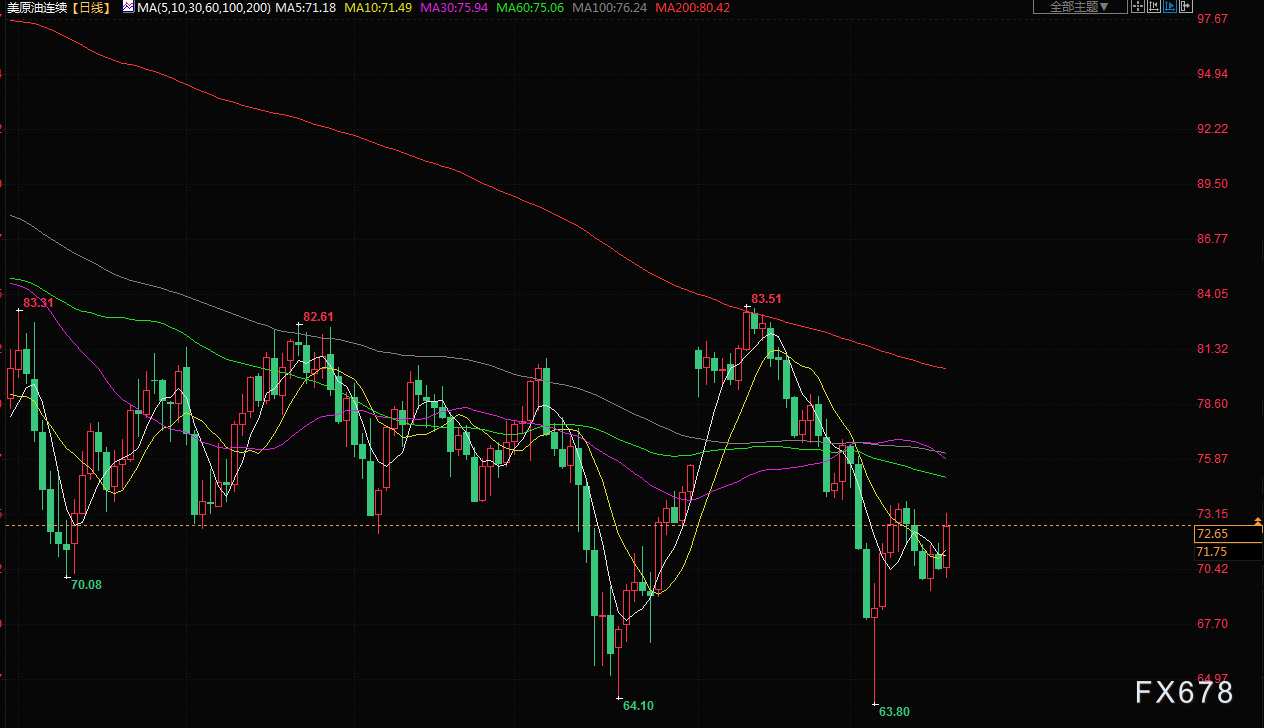1264x728 pixels.
Task: Open MA(5,10,30,60,100,200) parameter settings
Action: 204,7
